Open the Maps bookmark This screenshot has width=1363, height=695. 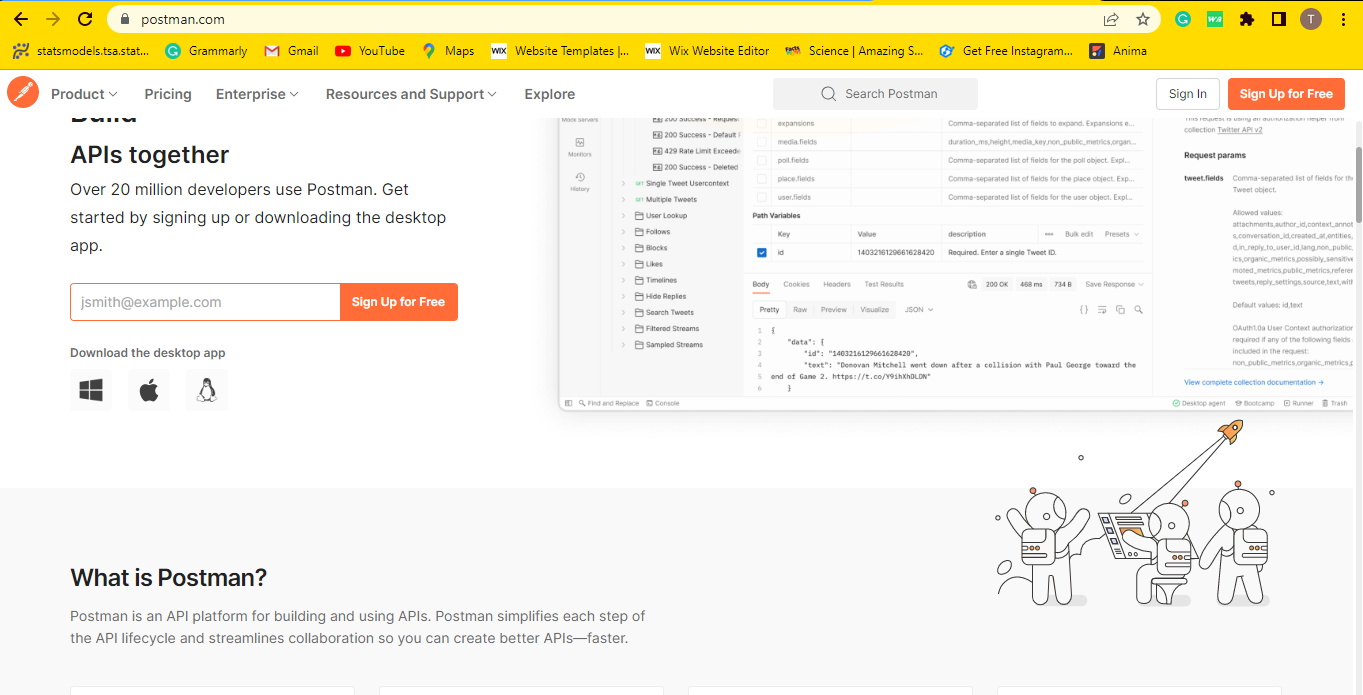click(448, 51)
